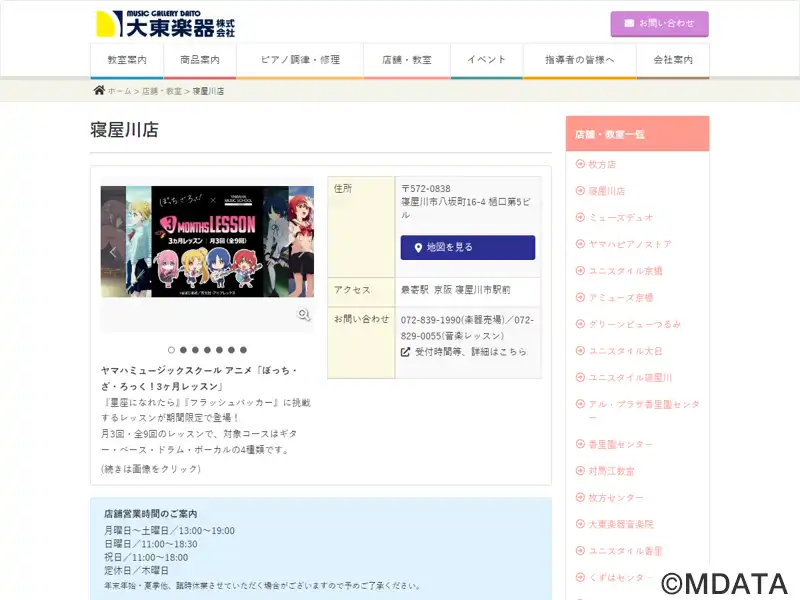
Task: Click arrow icon beside 香里園センター
Action: pyautogui.click(x=580, y=443)
